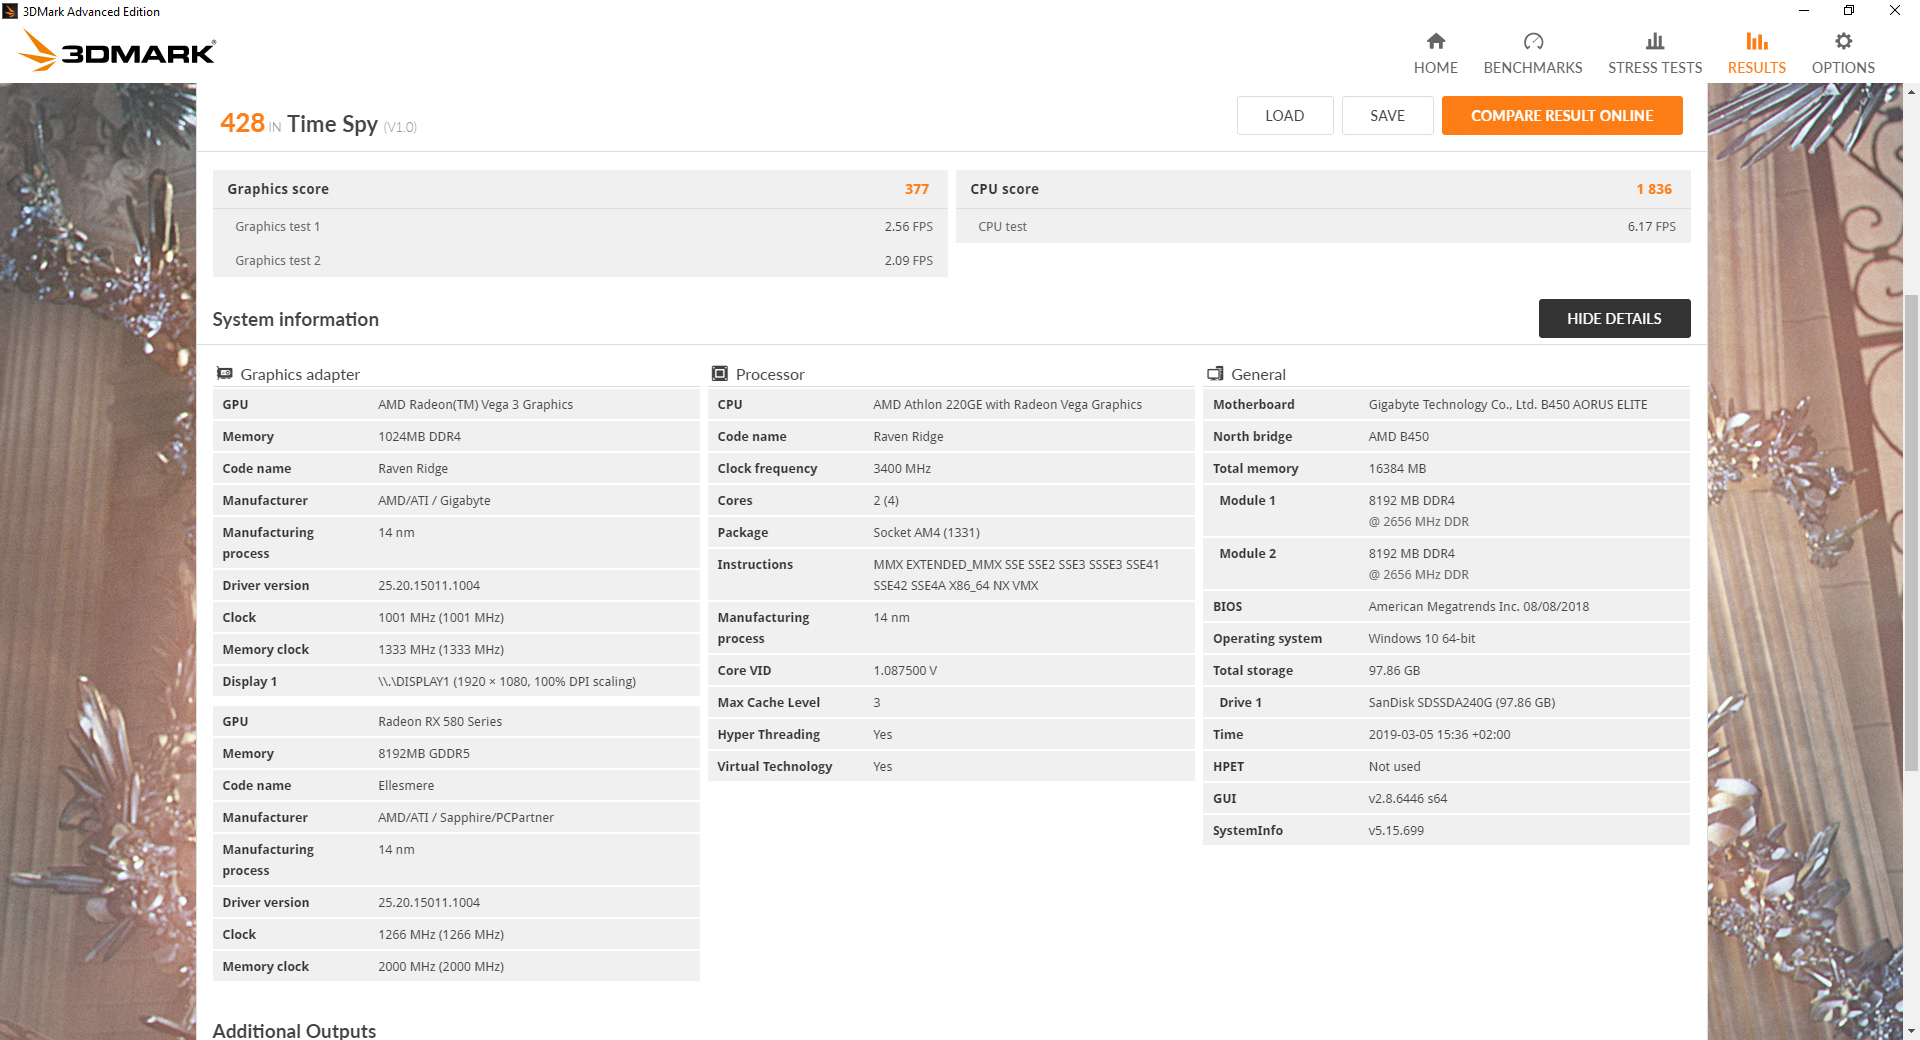Click the LOAD button

click(1284, 115)
